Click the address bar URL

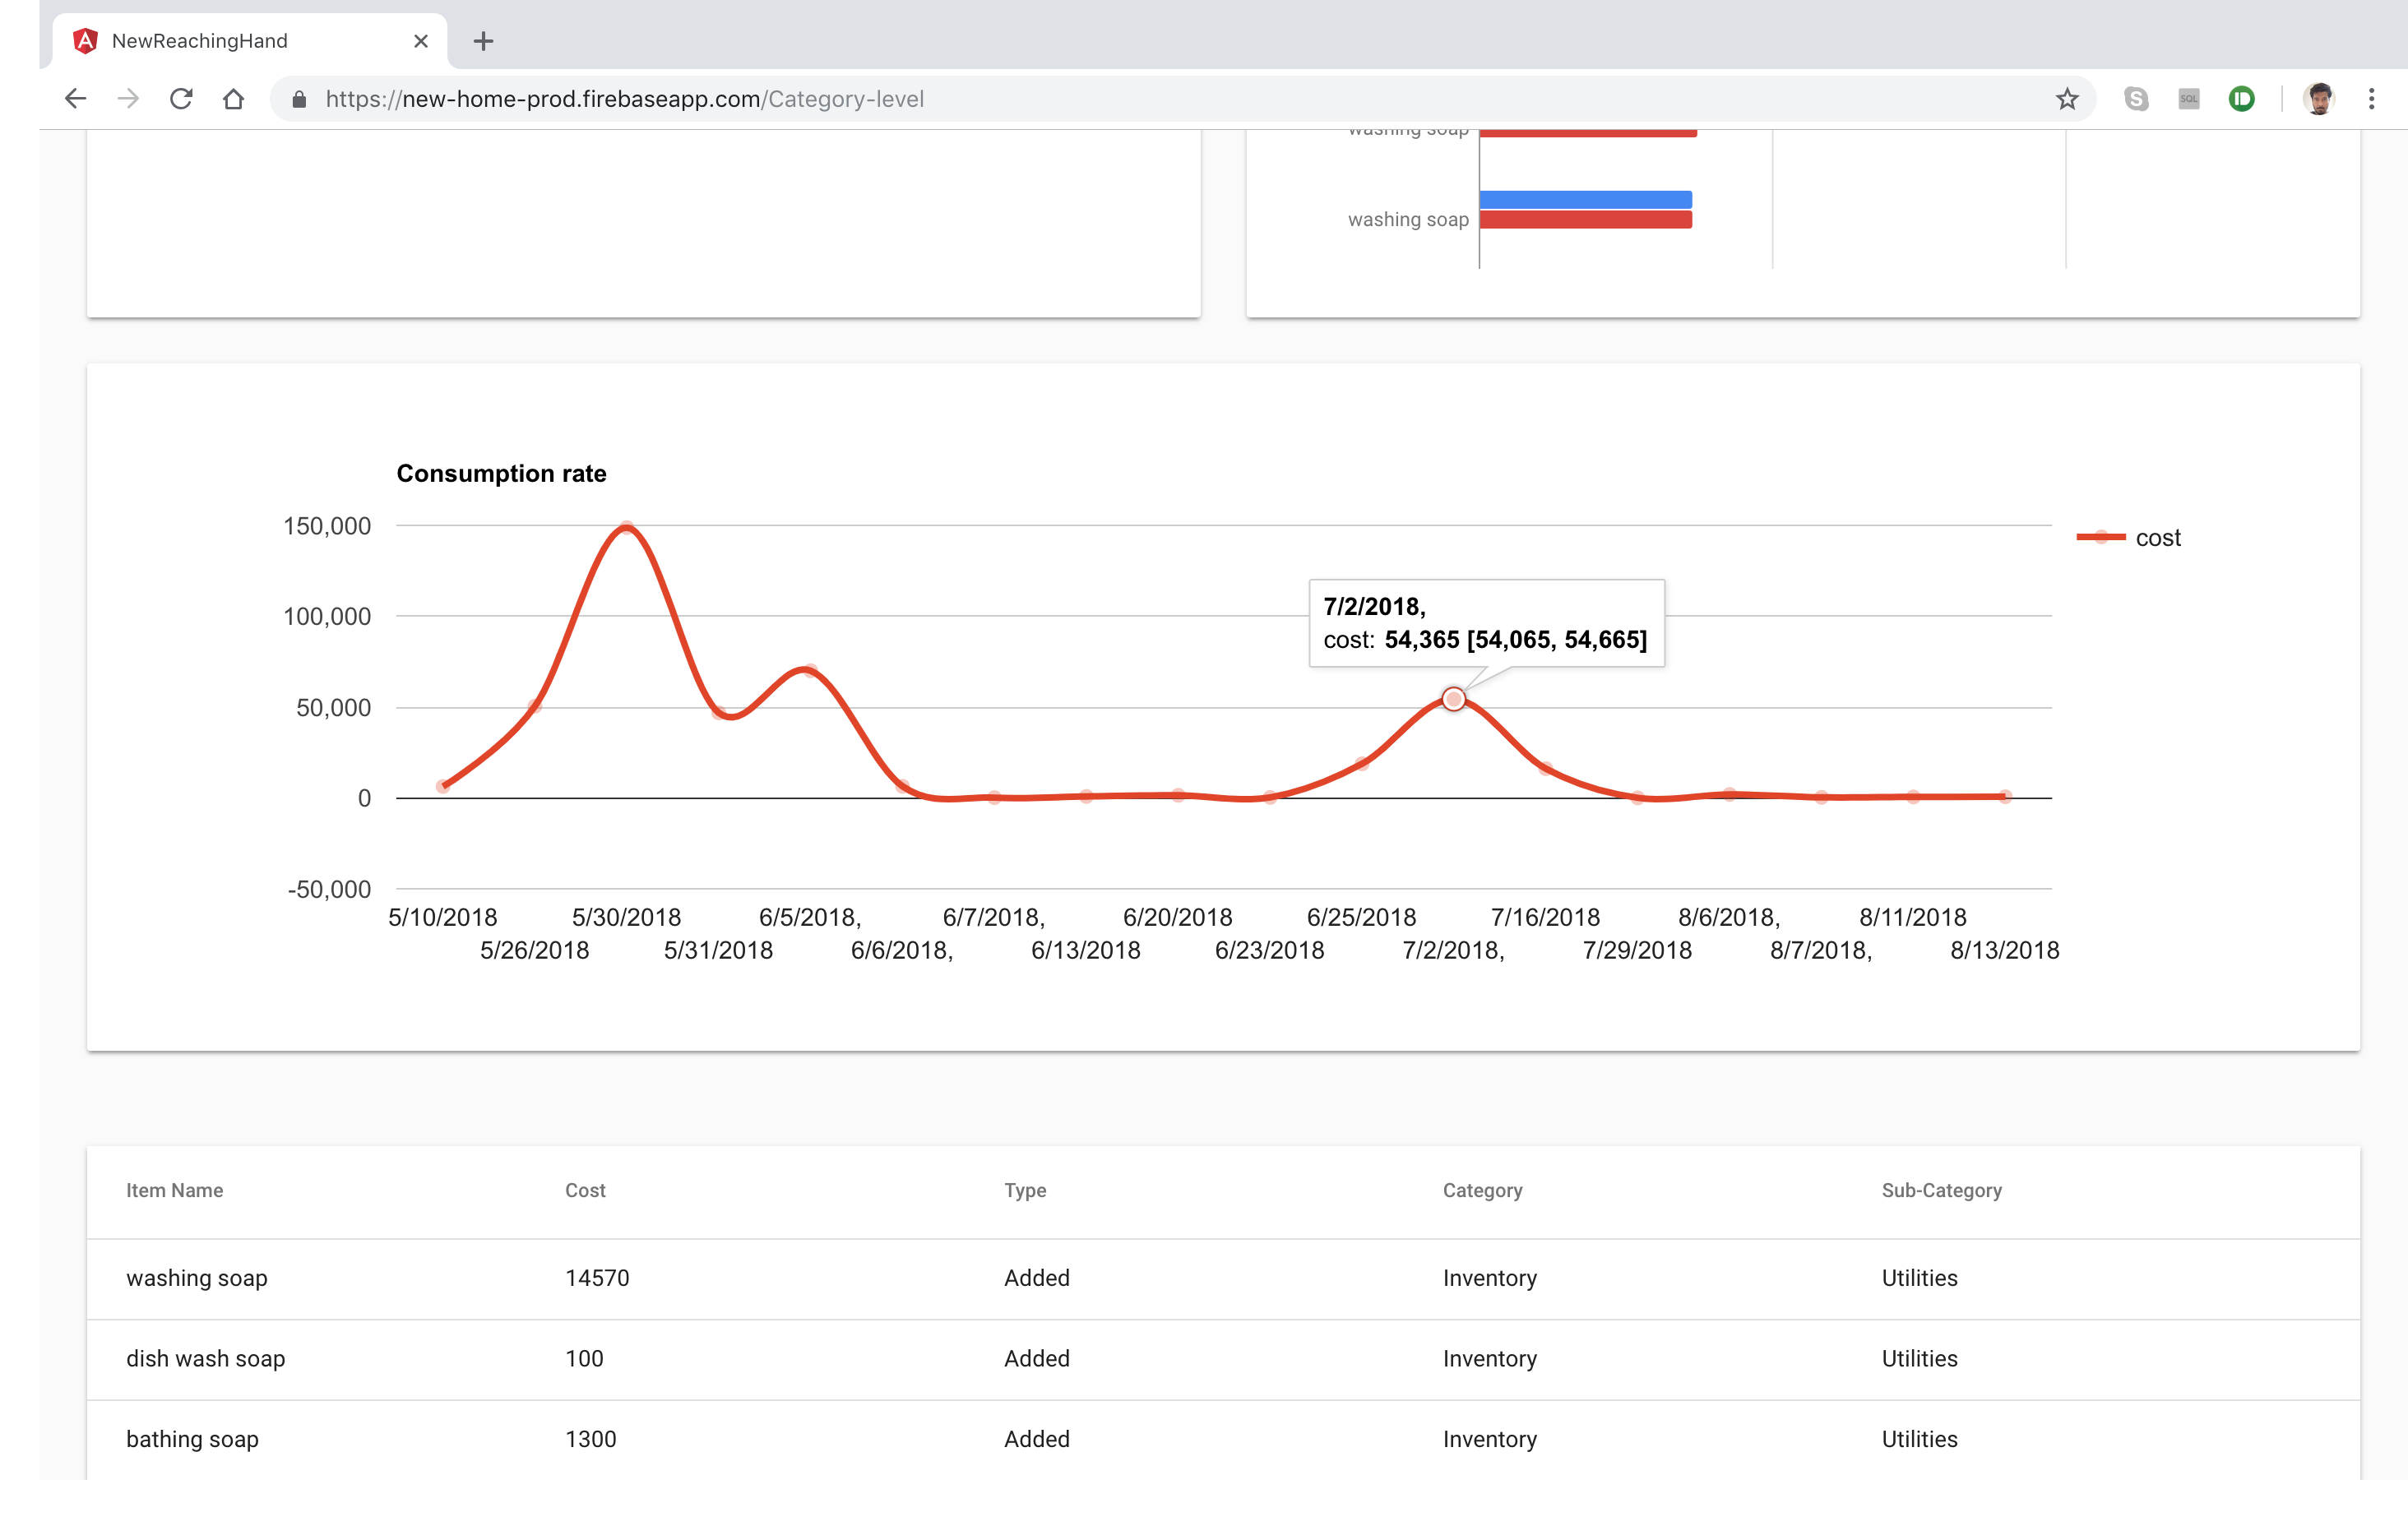point(624,99)
